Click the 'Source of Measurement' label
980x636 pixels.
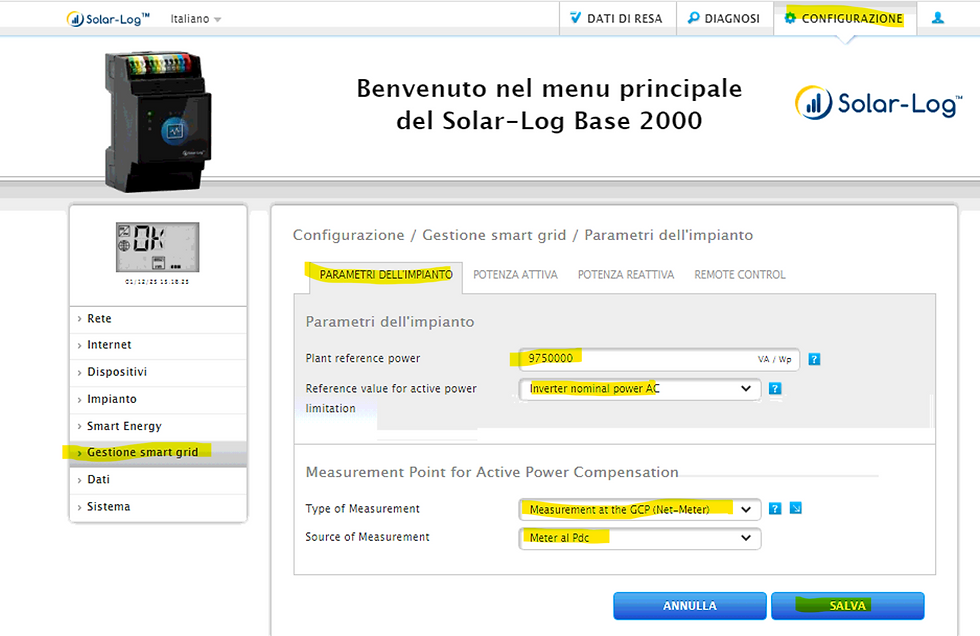point(367,537)
